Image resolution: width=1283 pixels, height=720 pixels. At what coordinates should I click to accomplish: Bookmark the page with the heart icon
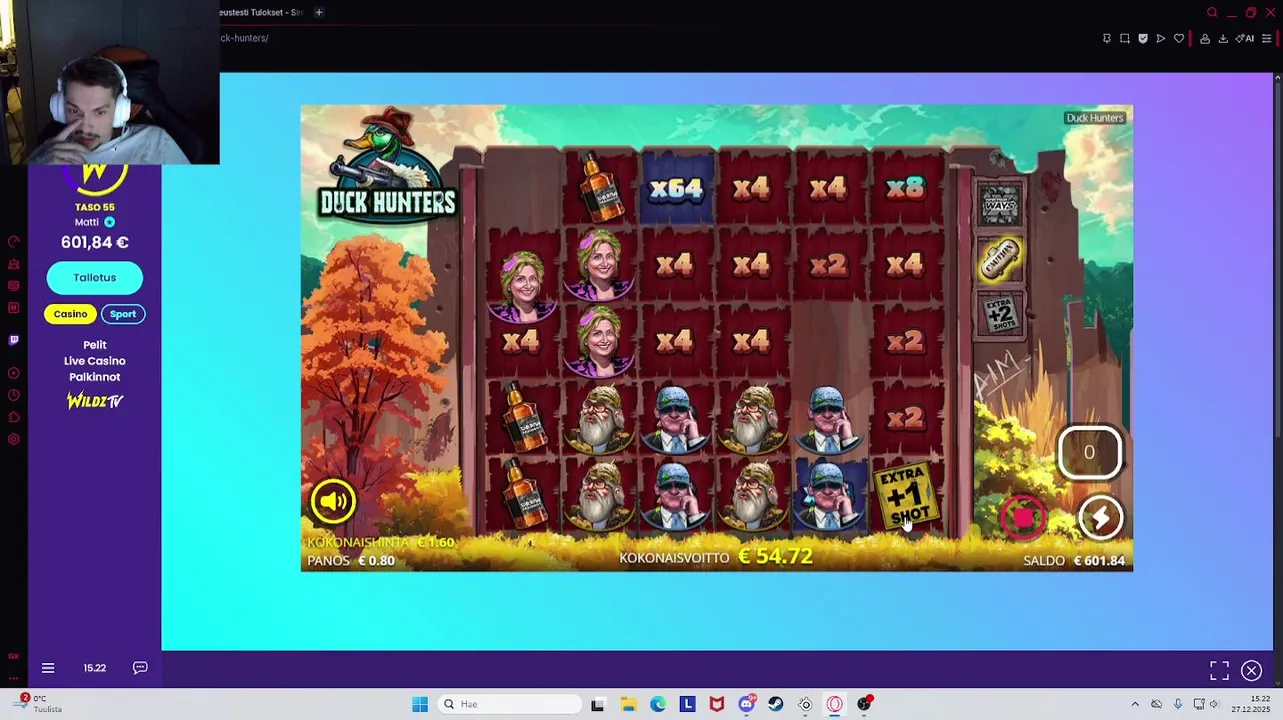(1179, 38)
